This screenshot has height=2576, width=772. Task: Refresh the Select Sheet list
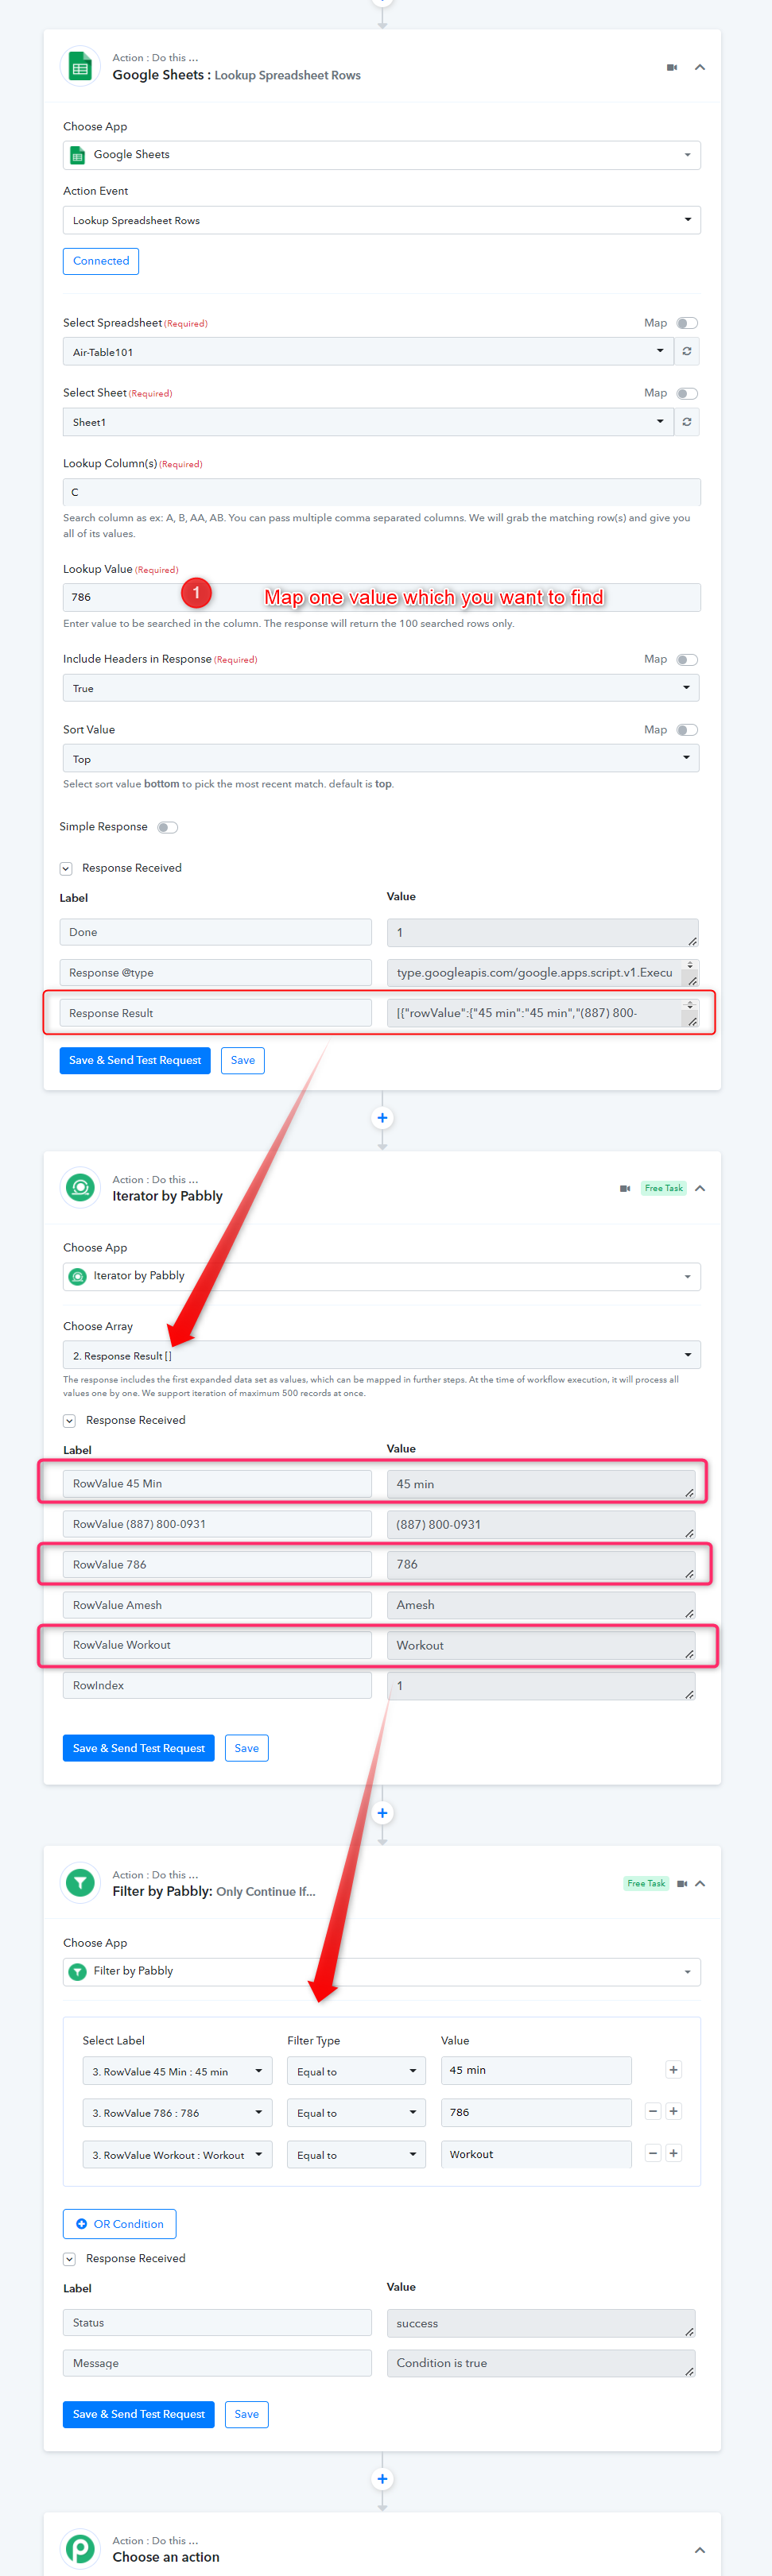click(x=687, y=422)
